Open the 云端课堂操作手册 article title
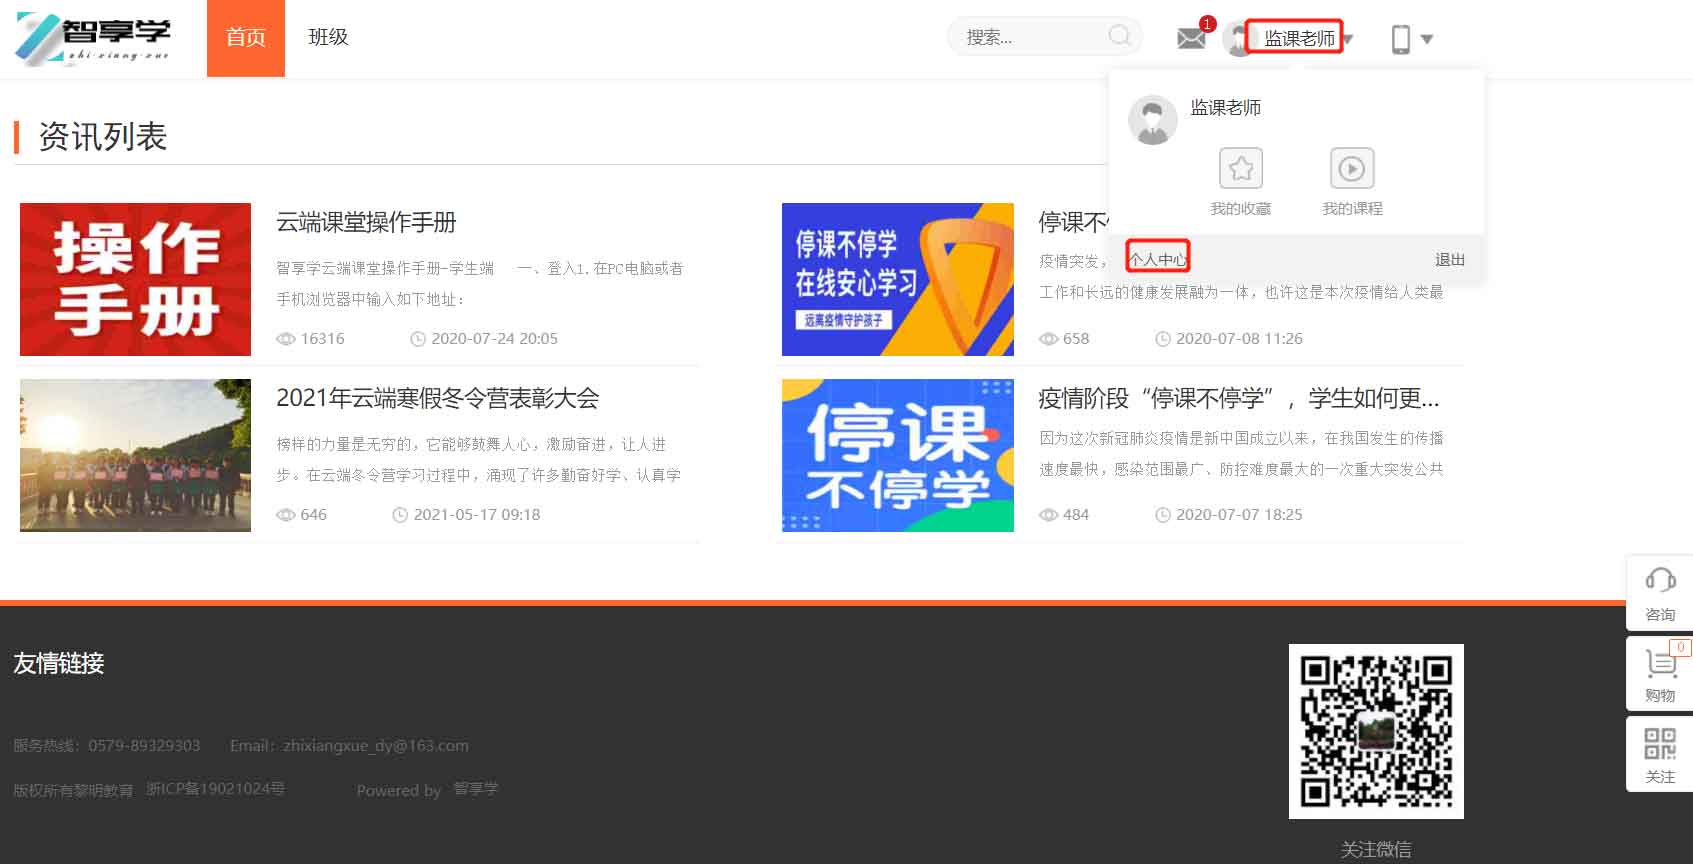 coord(366,222)
